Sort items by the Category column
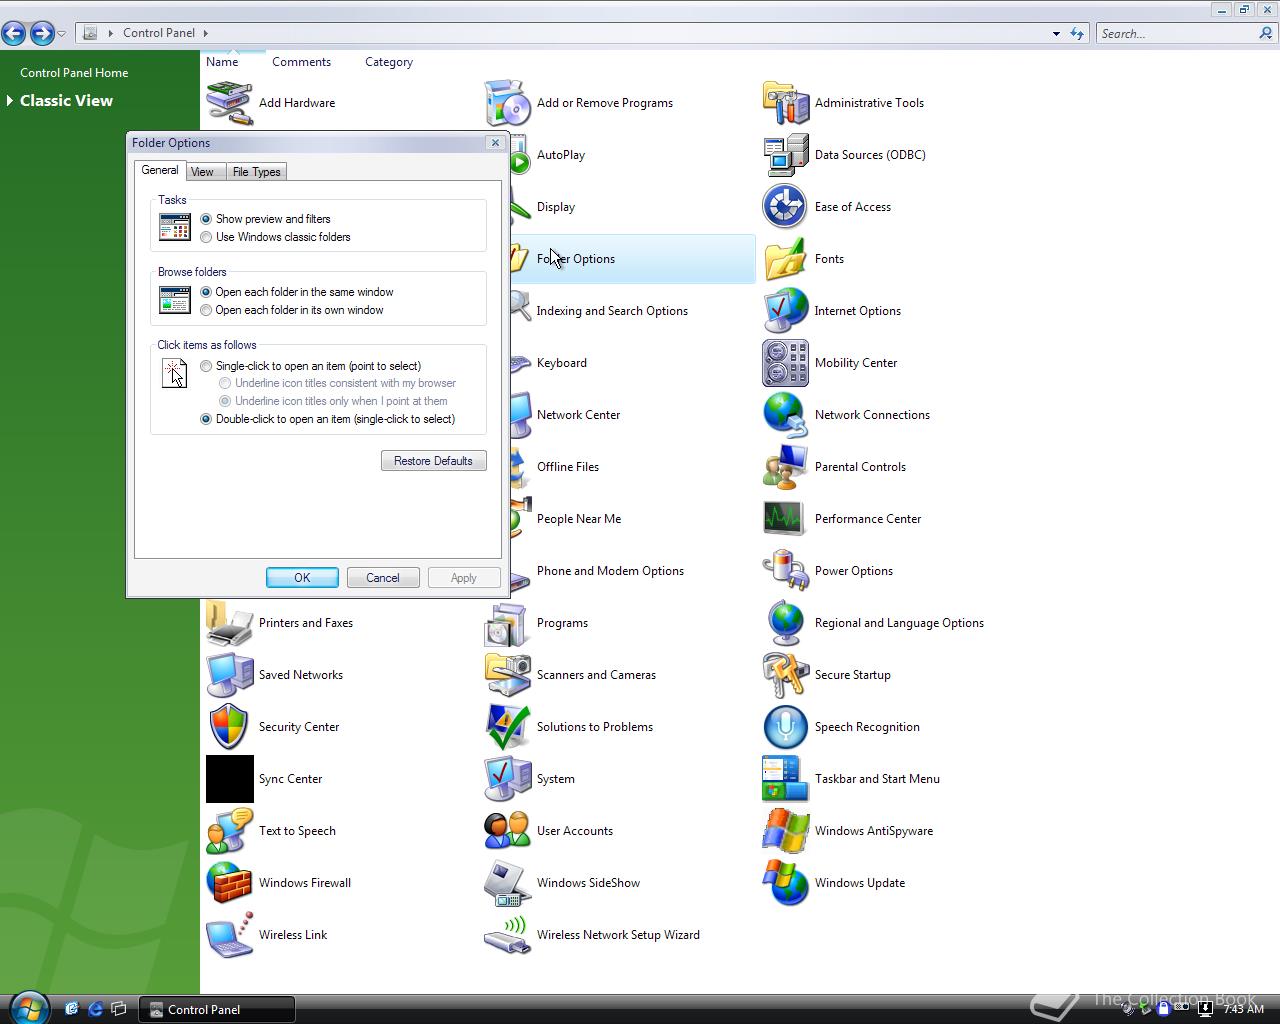1280x1024 pixels. click(x=389, y=62)
